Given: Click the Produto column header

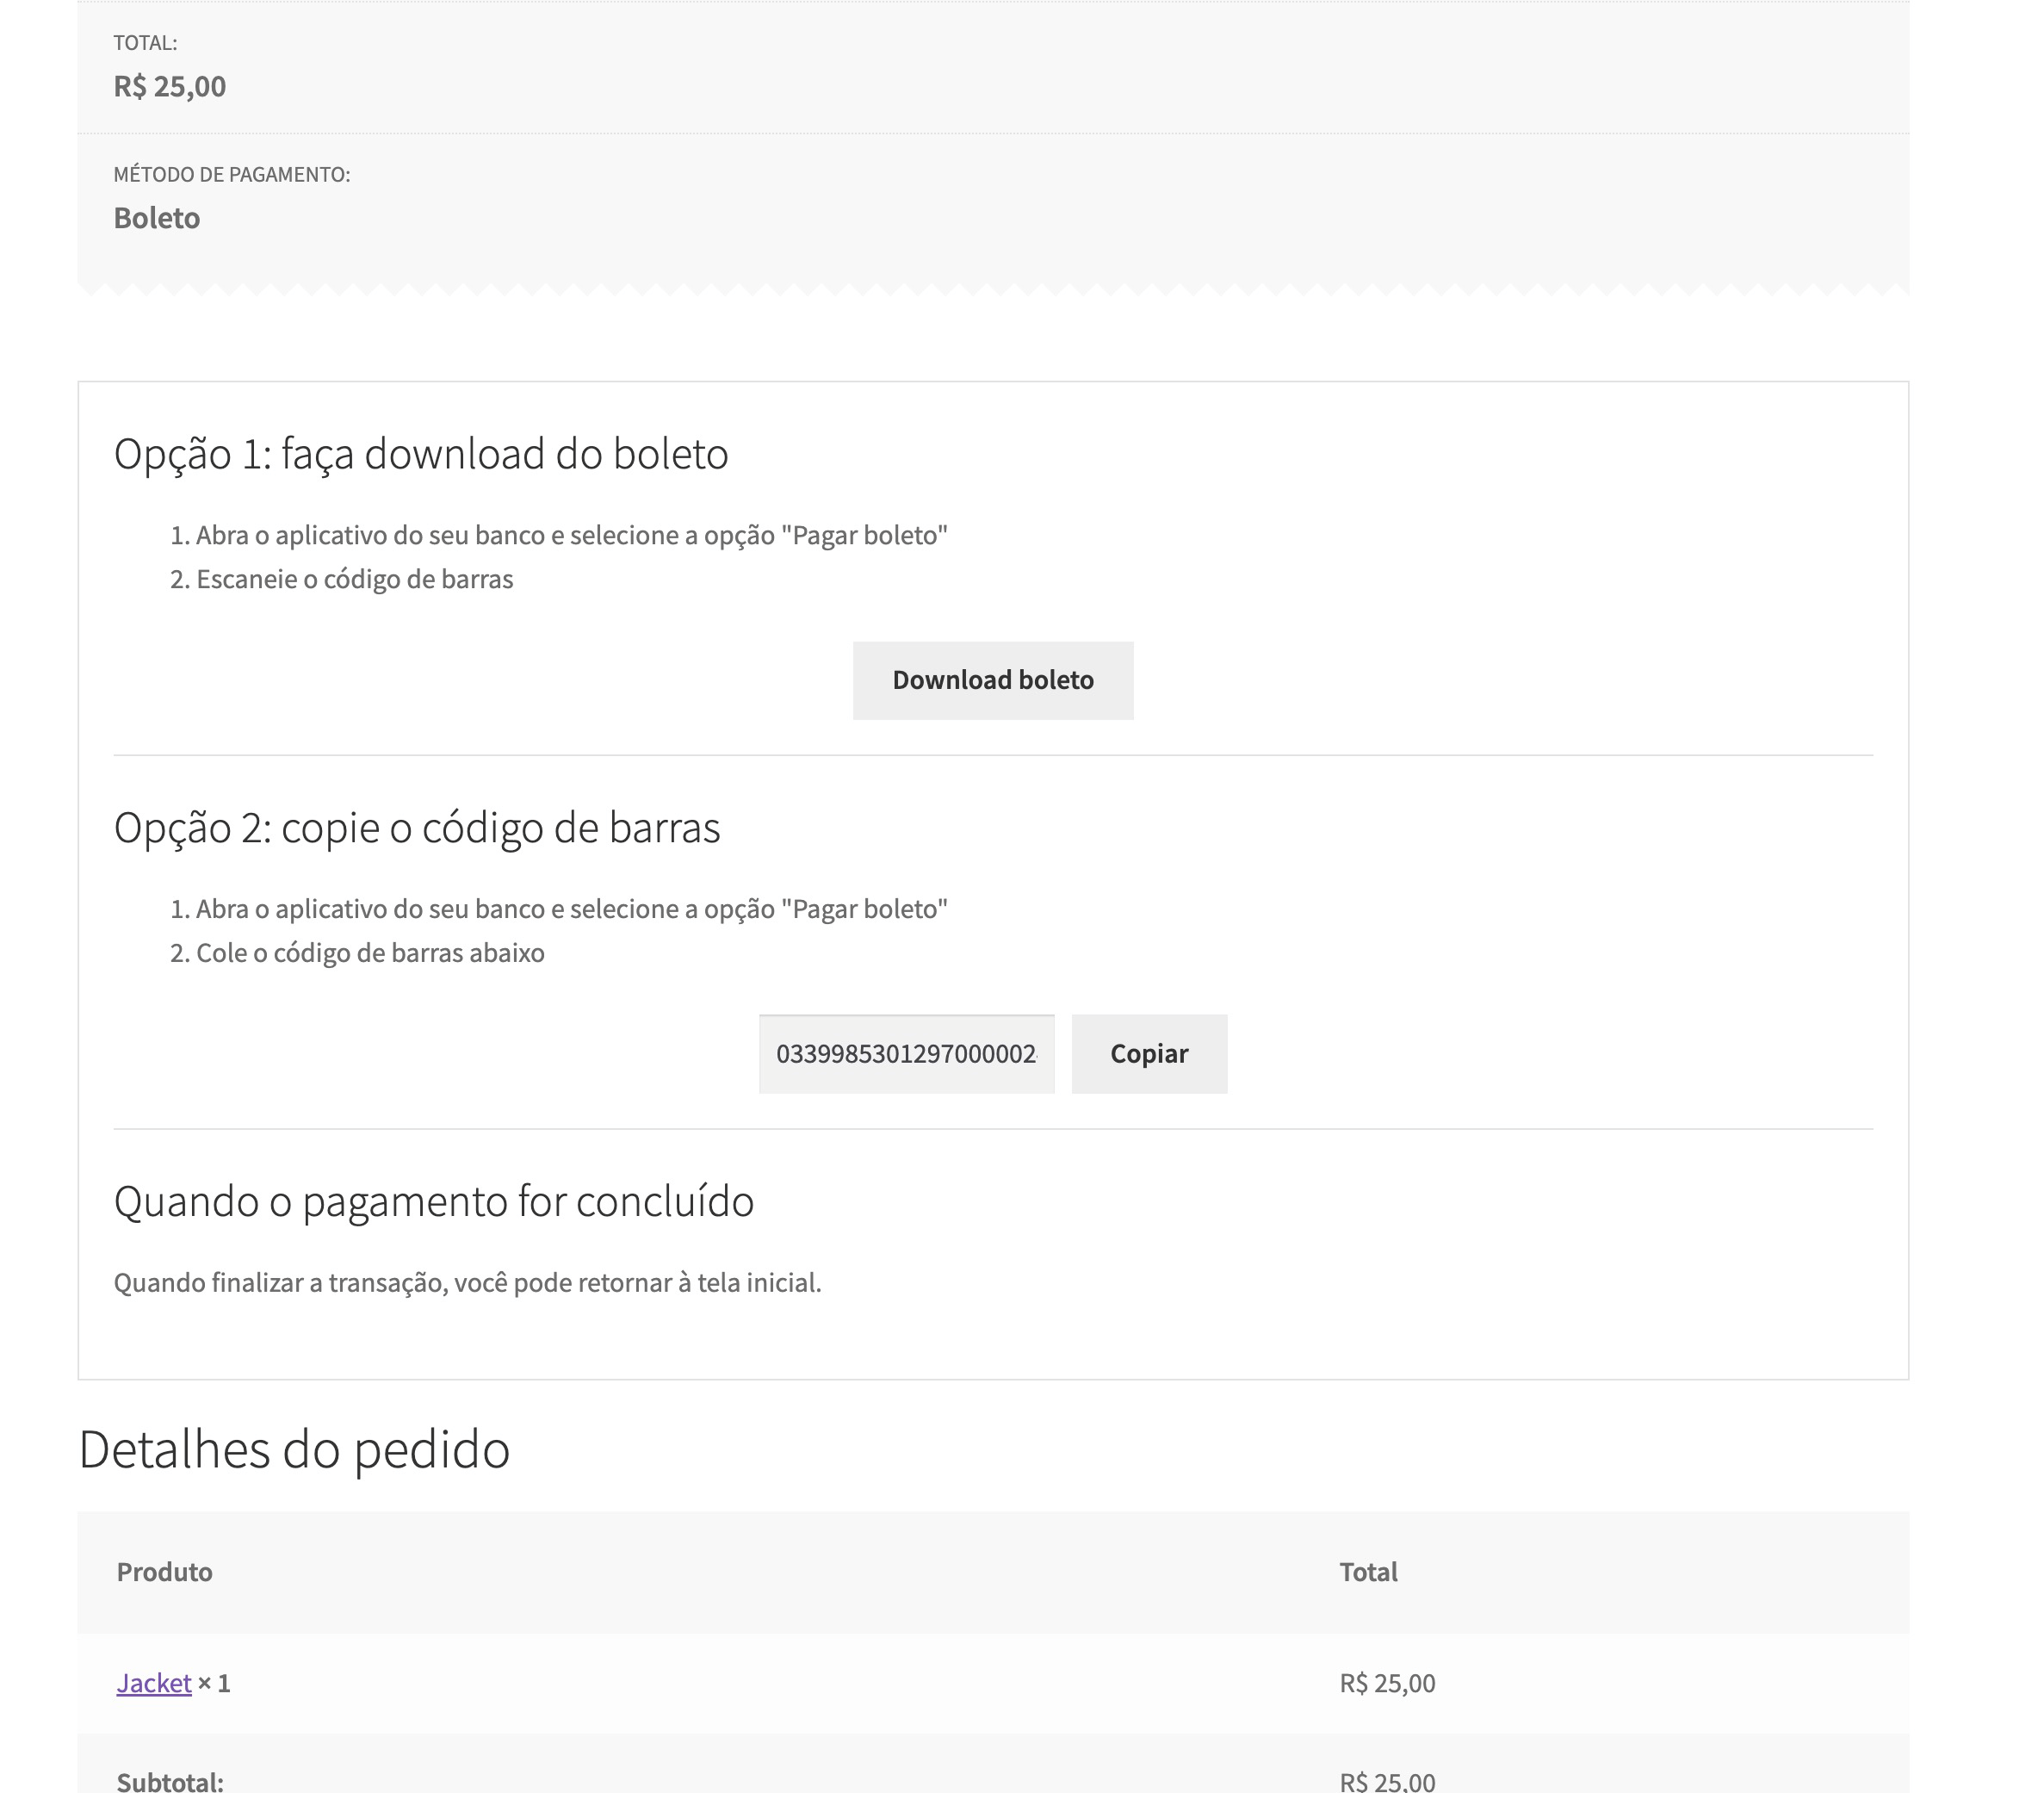Looking at the screenshot, I should tap(164, 1572).
